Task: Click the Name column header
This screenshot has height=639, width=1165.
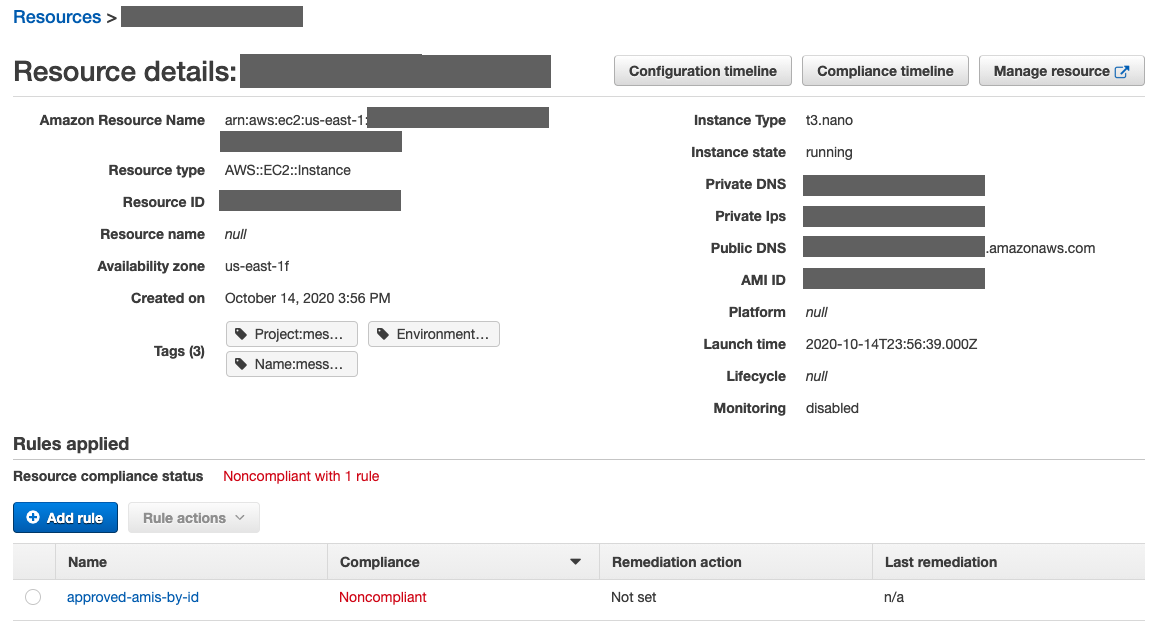Action: click(x=87, y=561)
